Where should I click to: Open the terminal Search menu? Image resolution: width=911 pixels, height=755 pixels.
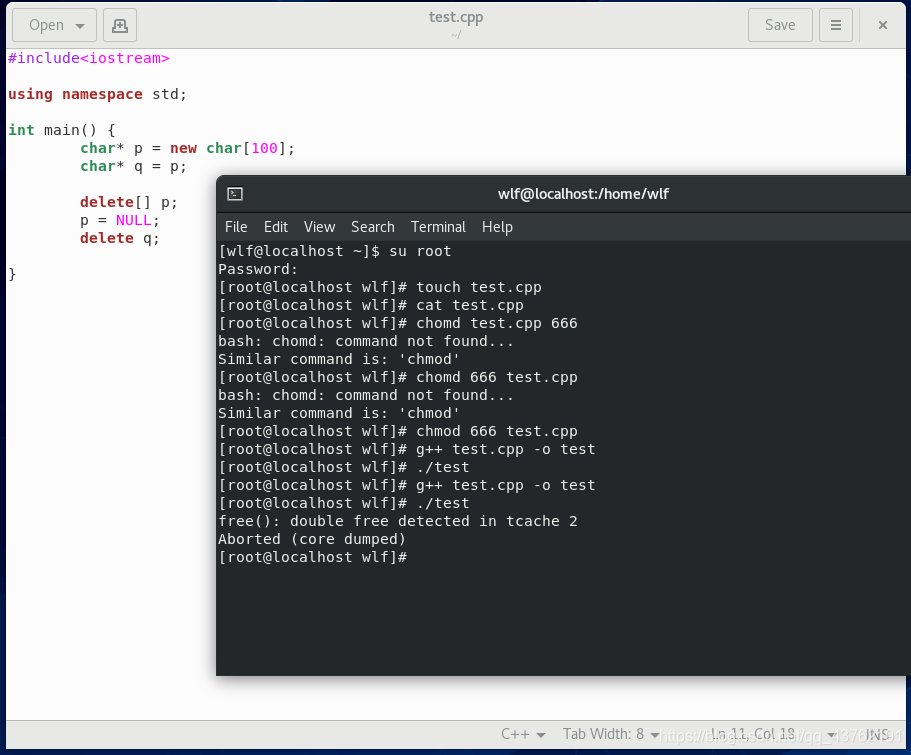click(372, 227)
